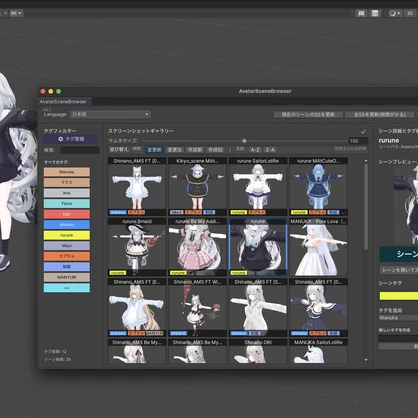Image resolution: width=418 pixels, height=418 pixels.
Task: Sort by the 変更新 (modified newest) button
Action: coord(154,150)
